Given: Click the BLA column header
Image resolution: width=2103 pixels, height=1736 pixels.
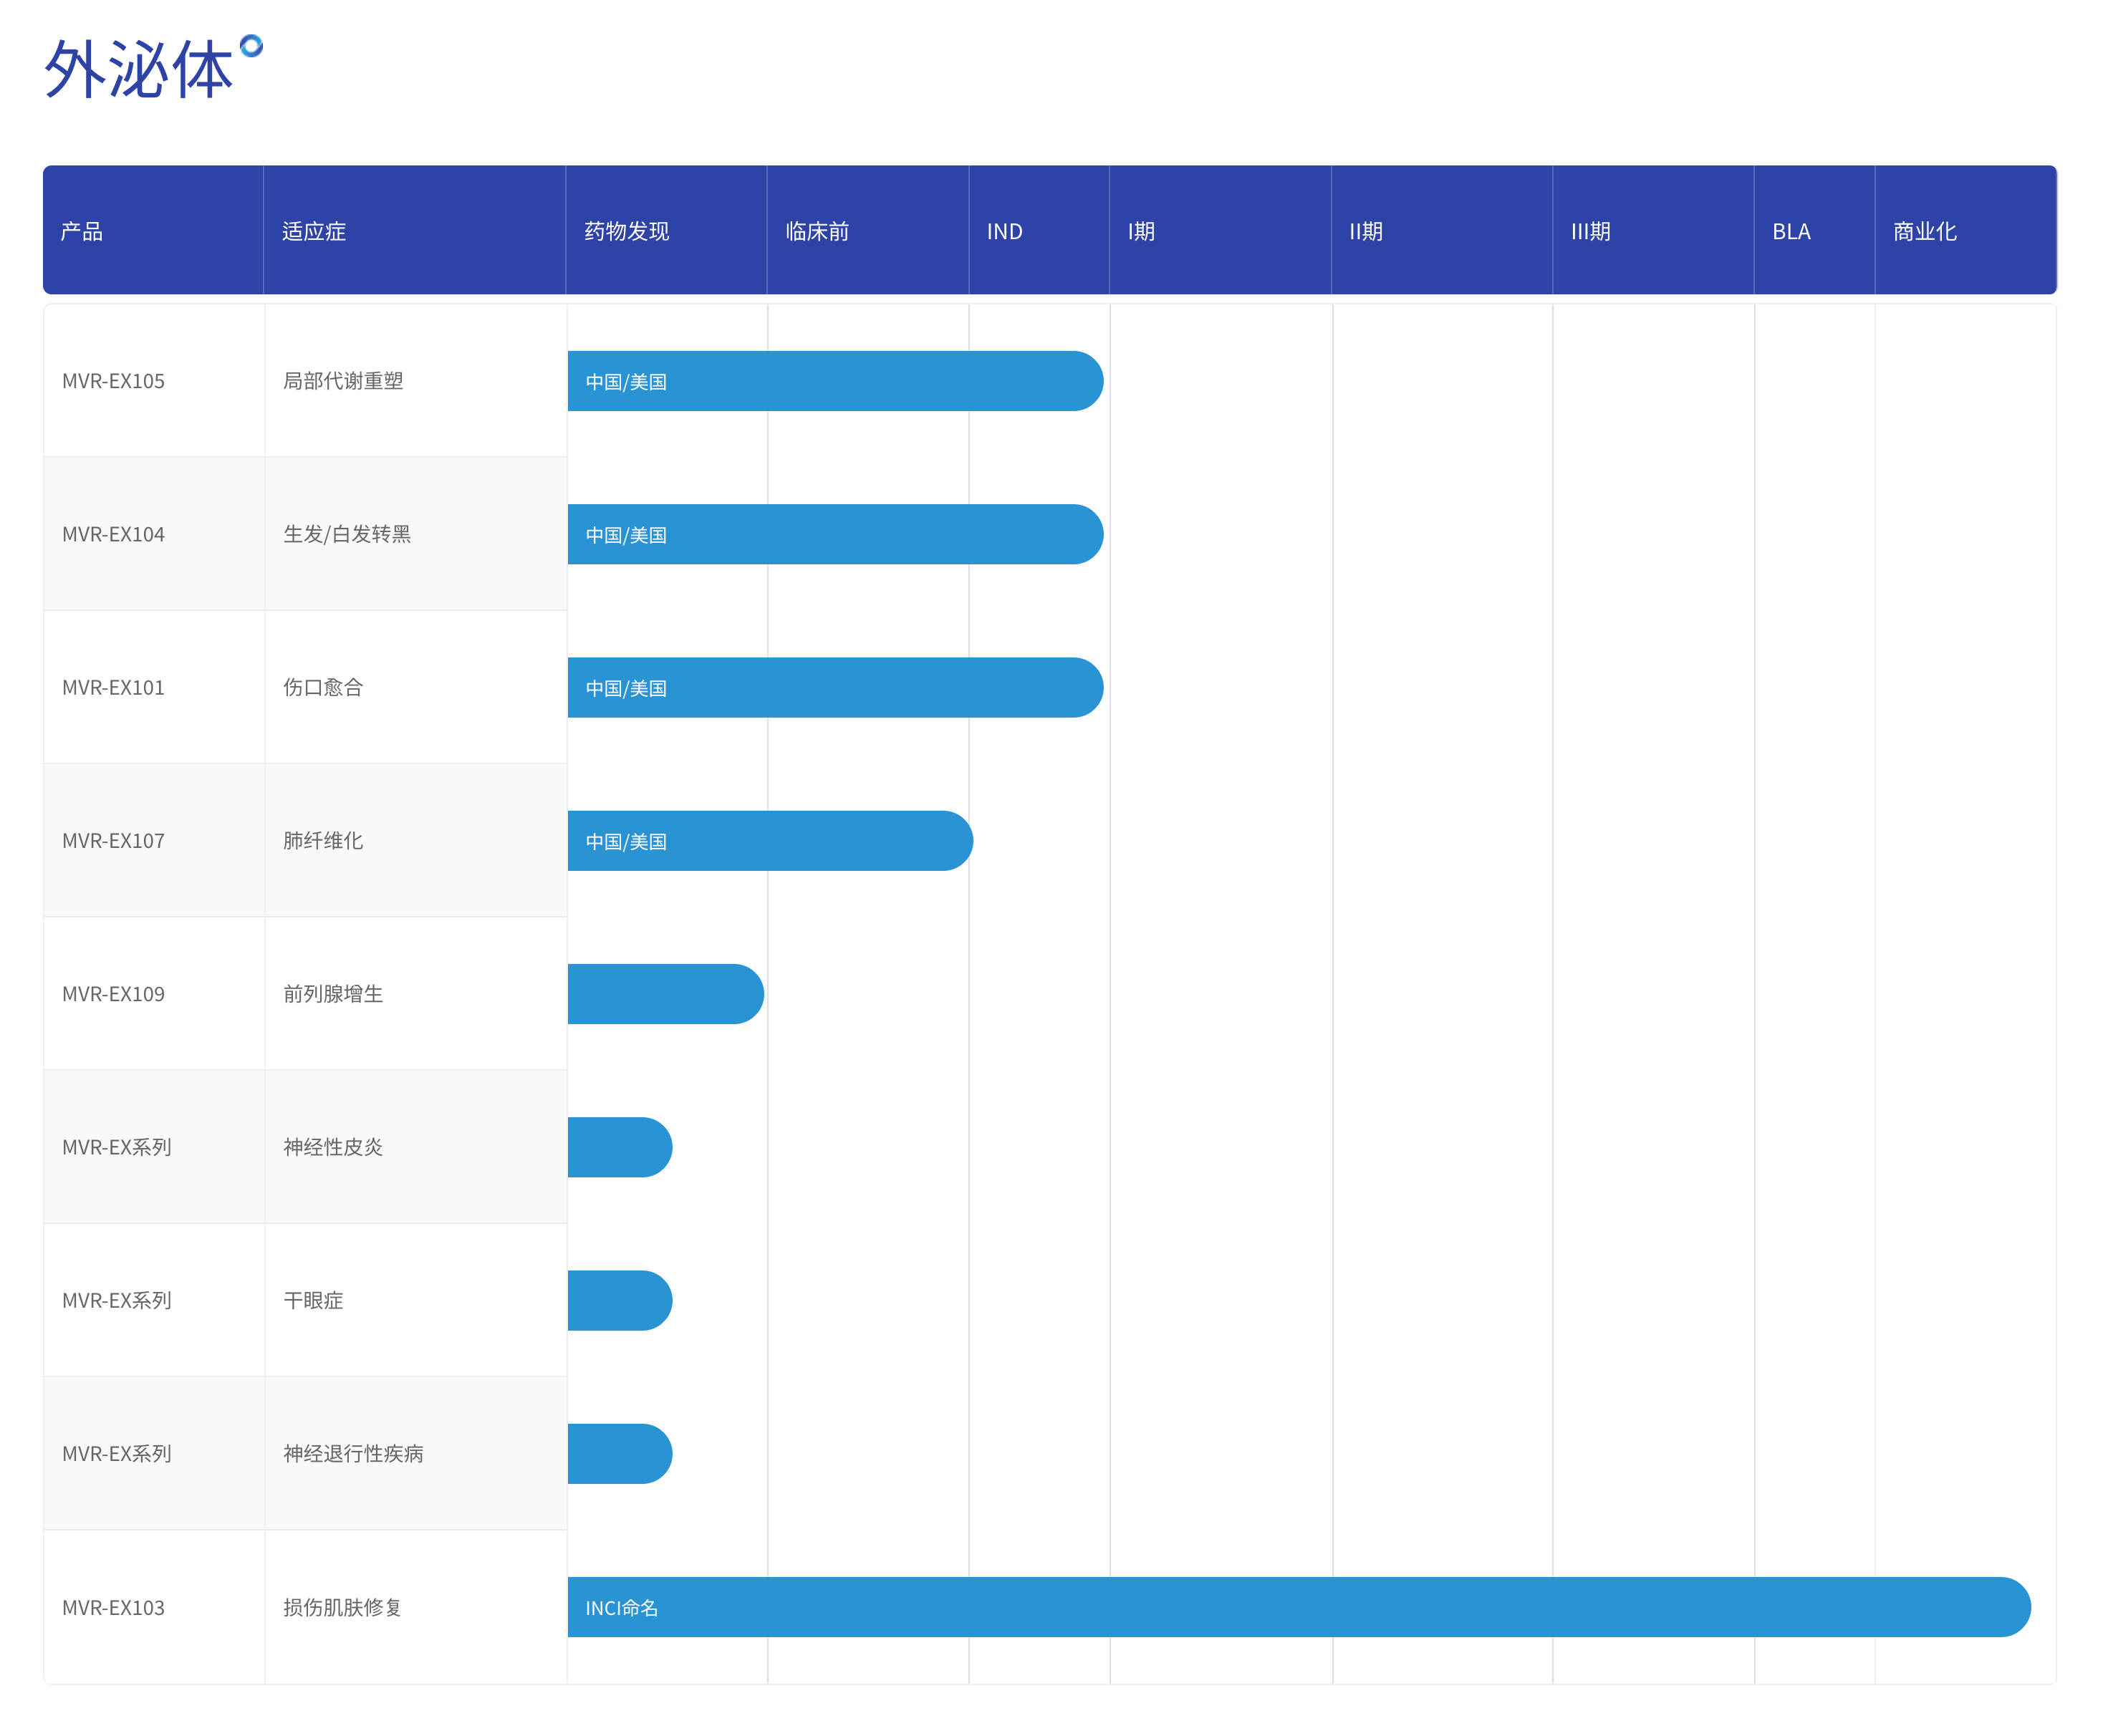Looking at the screenshot, I should 1815,230.
